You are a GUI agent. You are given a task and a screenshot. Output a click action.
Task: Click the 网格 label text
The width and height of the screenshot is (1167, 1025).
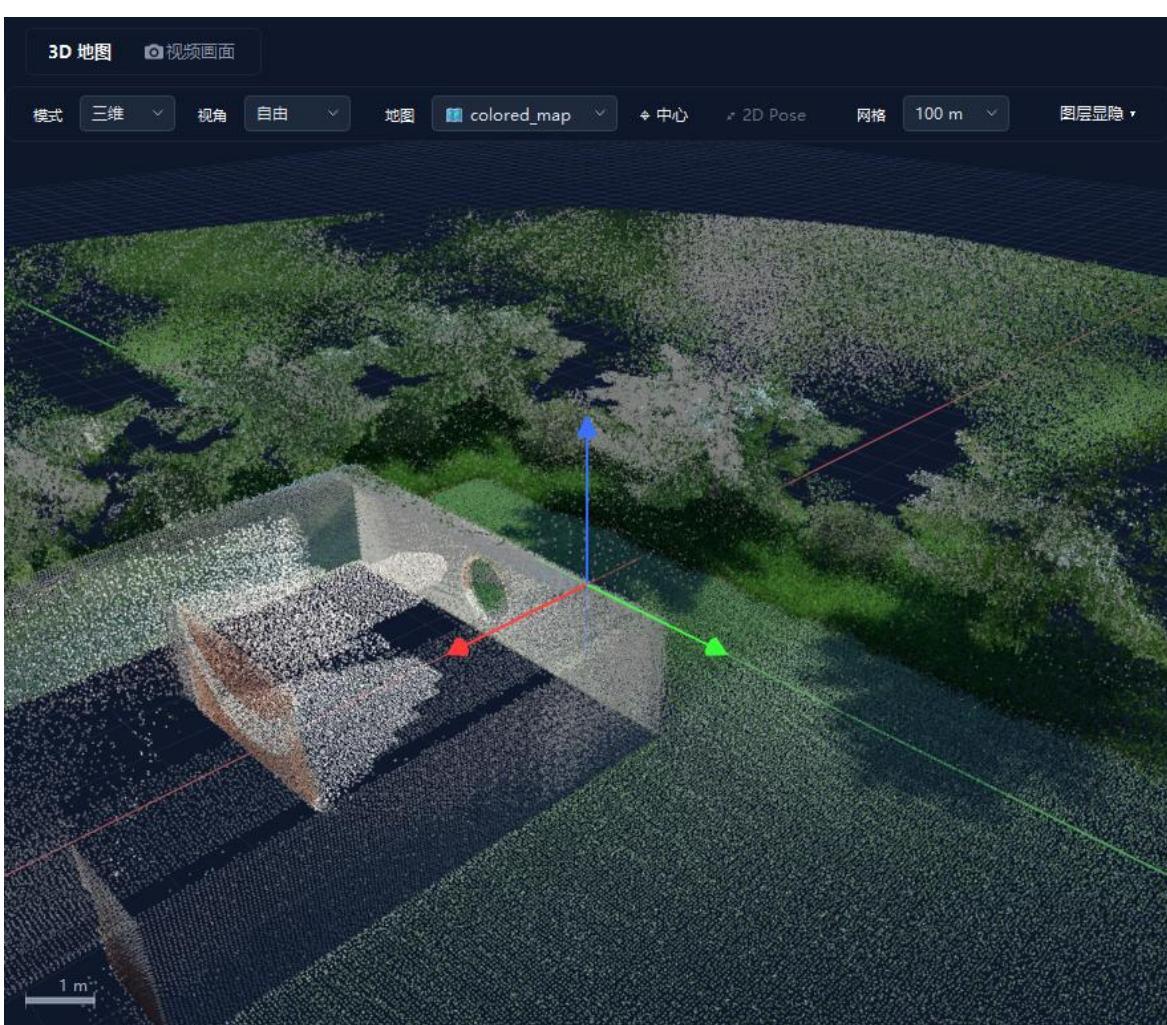click(871, 115)
